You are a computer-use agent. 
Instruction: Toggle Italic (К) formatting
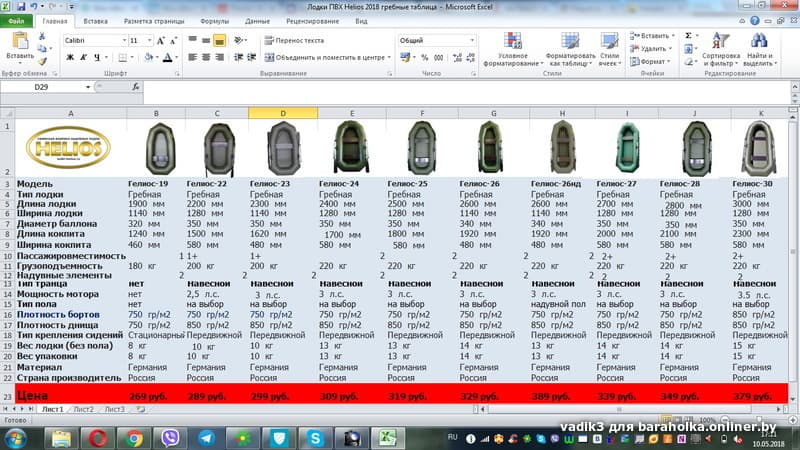tap(83, 57)
